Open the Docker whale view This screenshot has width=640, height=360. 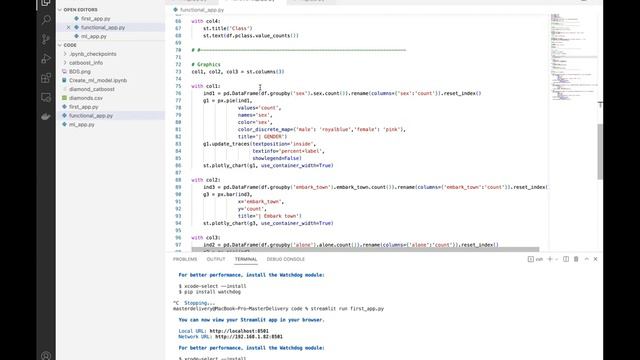[x=46, y=117]
